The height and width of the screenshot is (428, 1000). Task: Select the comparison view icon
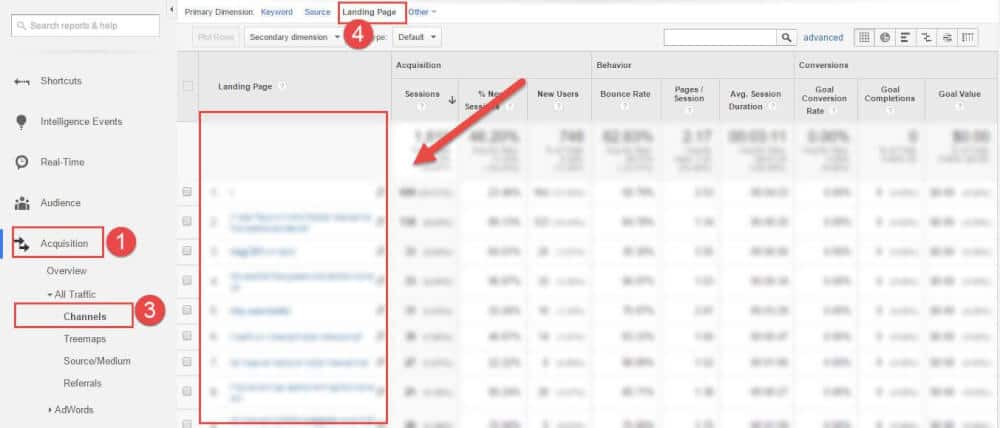(x=926, y=37)
